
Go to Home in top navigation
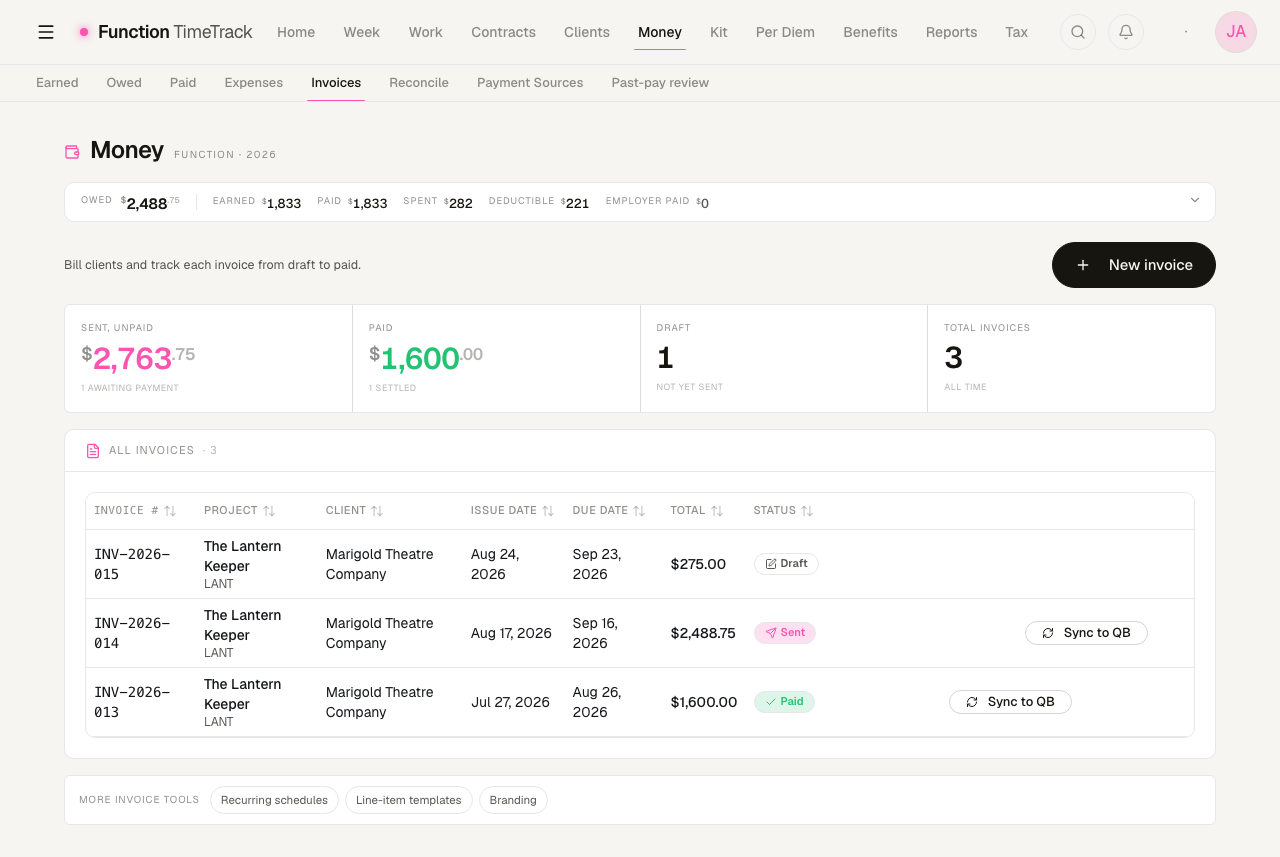point(296,32)
